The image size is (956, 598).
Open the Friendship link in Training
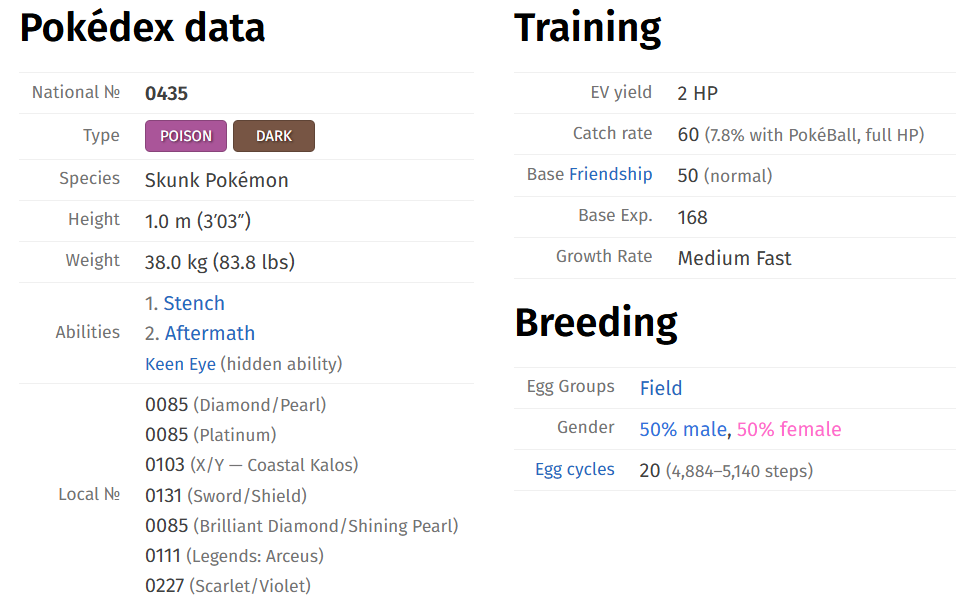(610, 174)
